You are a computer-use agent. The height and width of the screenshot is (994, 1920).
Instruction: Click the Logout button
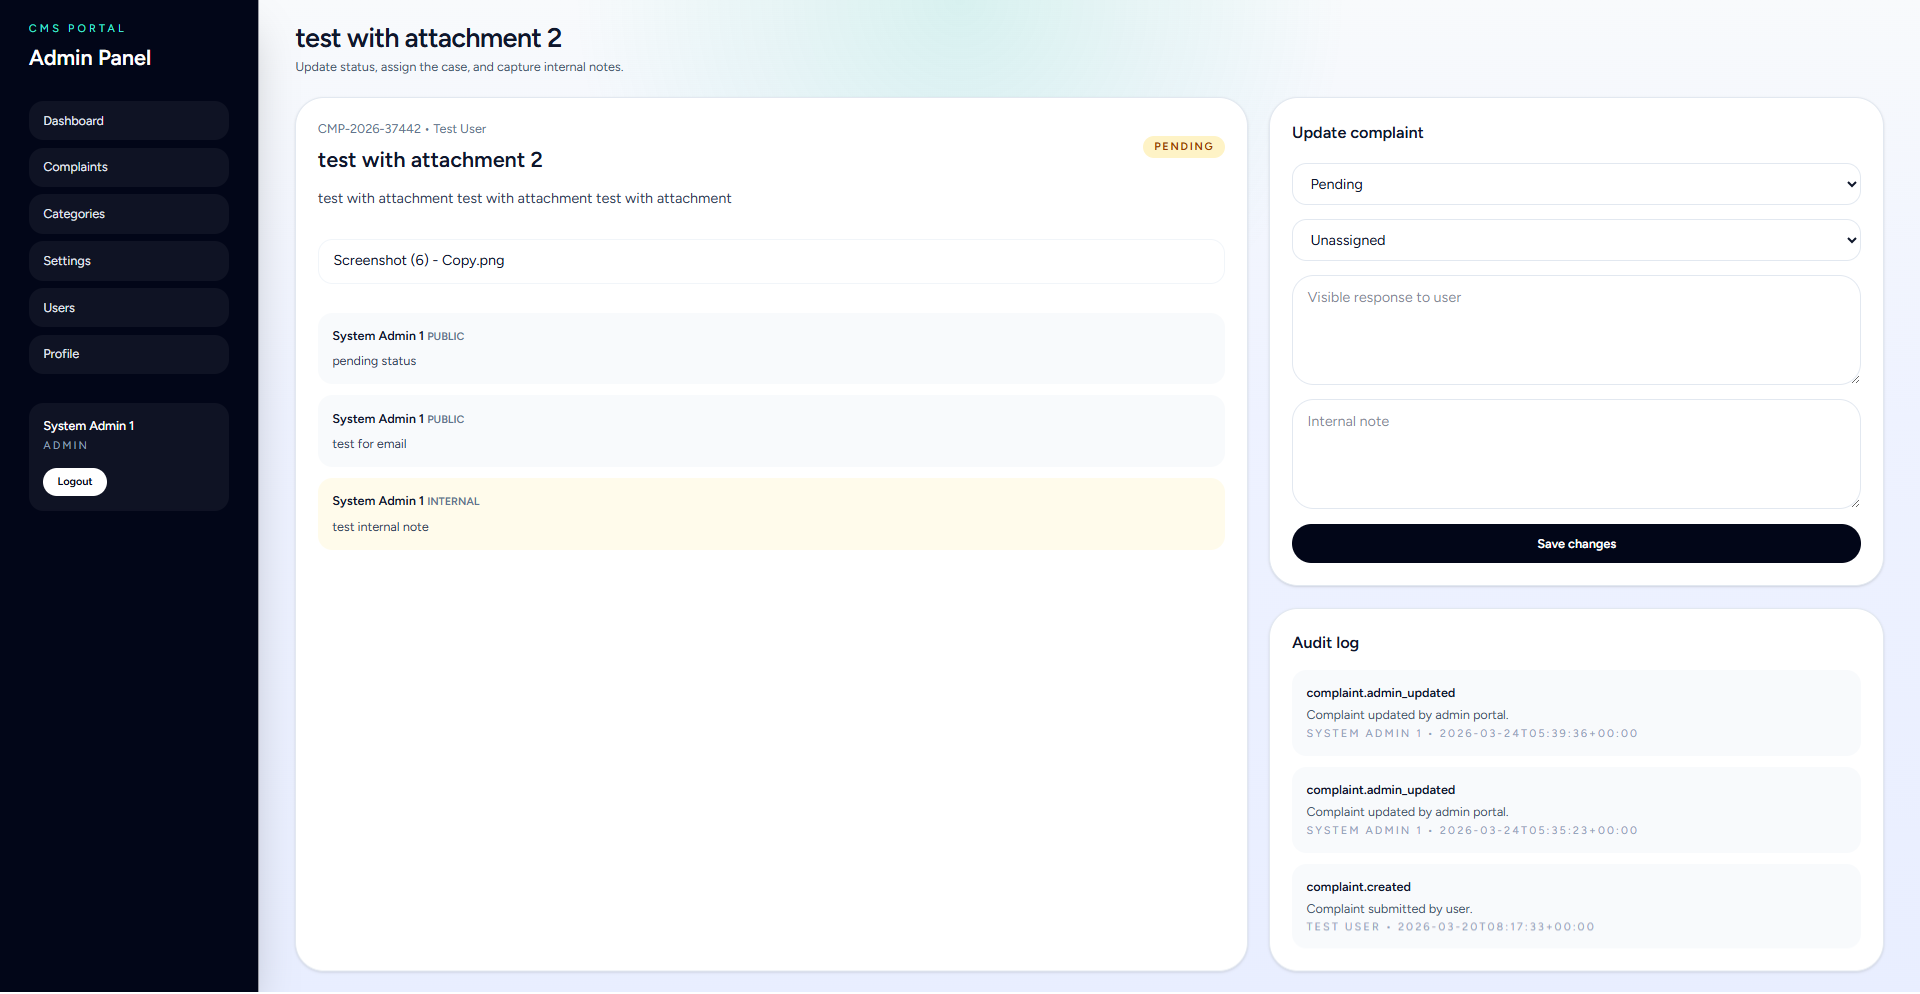coord(75,482)
